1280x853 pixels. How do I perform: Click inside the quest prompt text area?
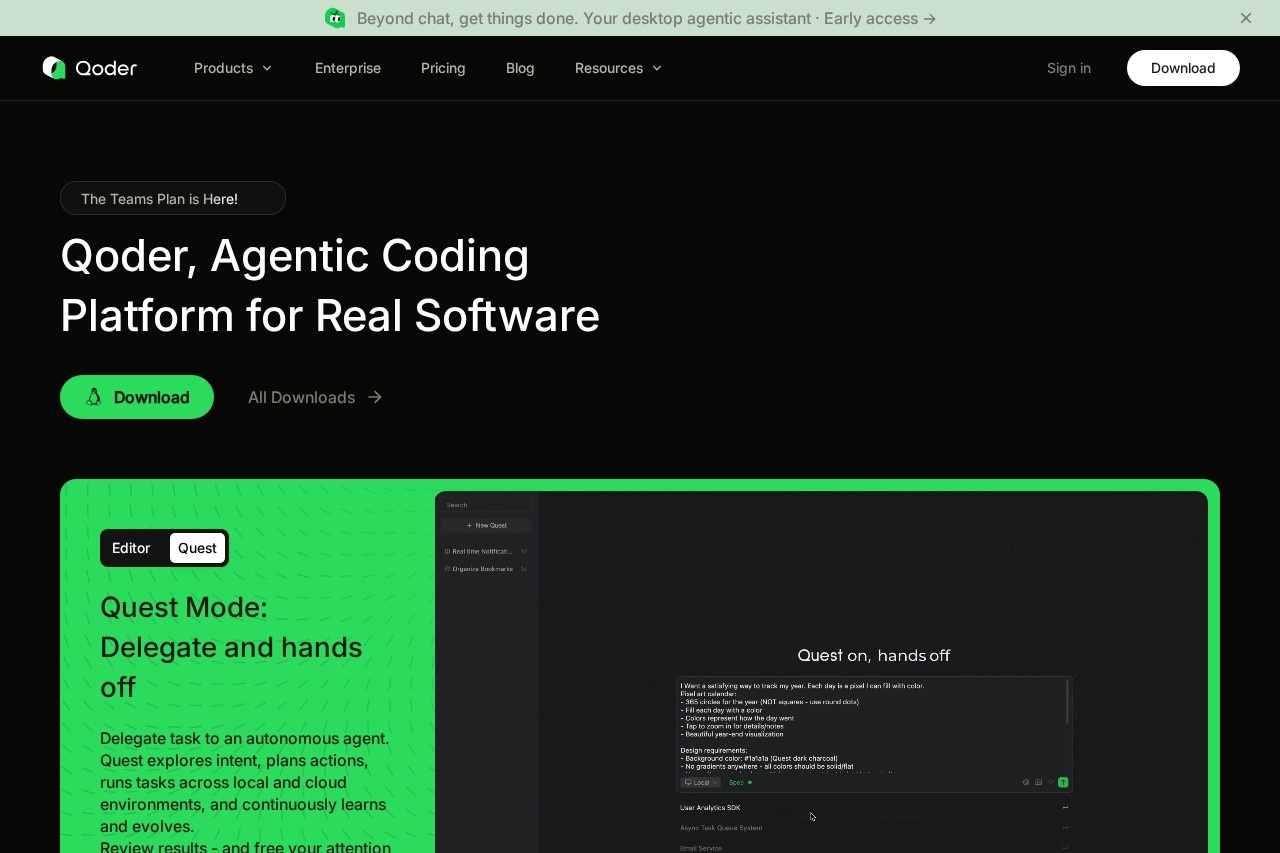coord(870,725)
